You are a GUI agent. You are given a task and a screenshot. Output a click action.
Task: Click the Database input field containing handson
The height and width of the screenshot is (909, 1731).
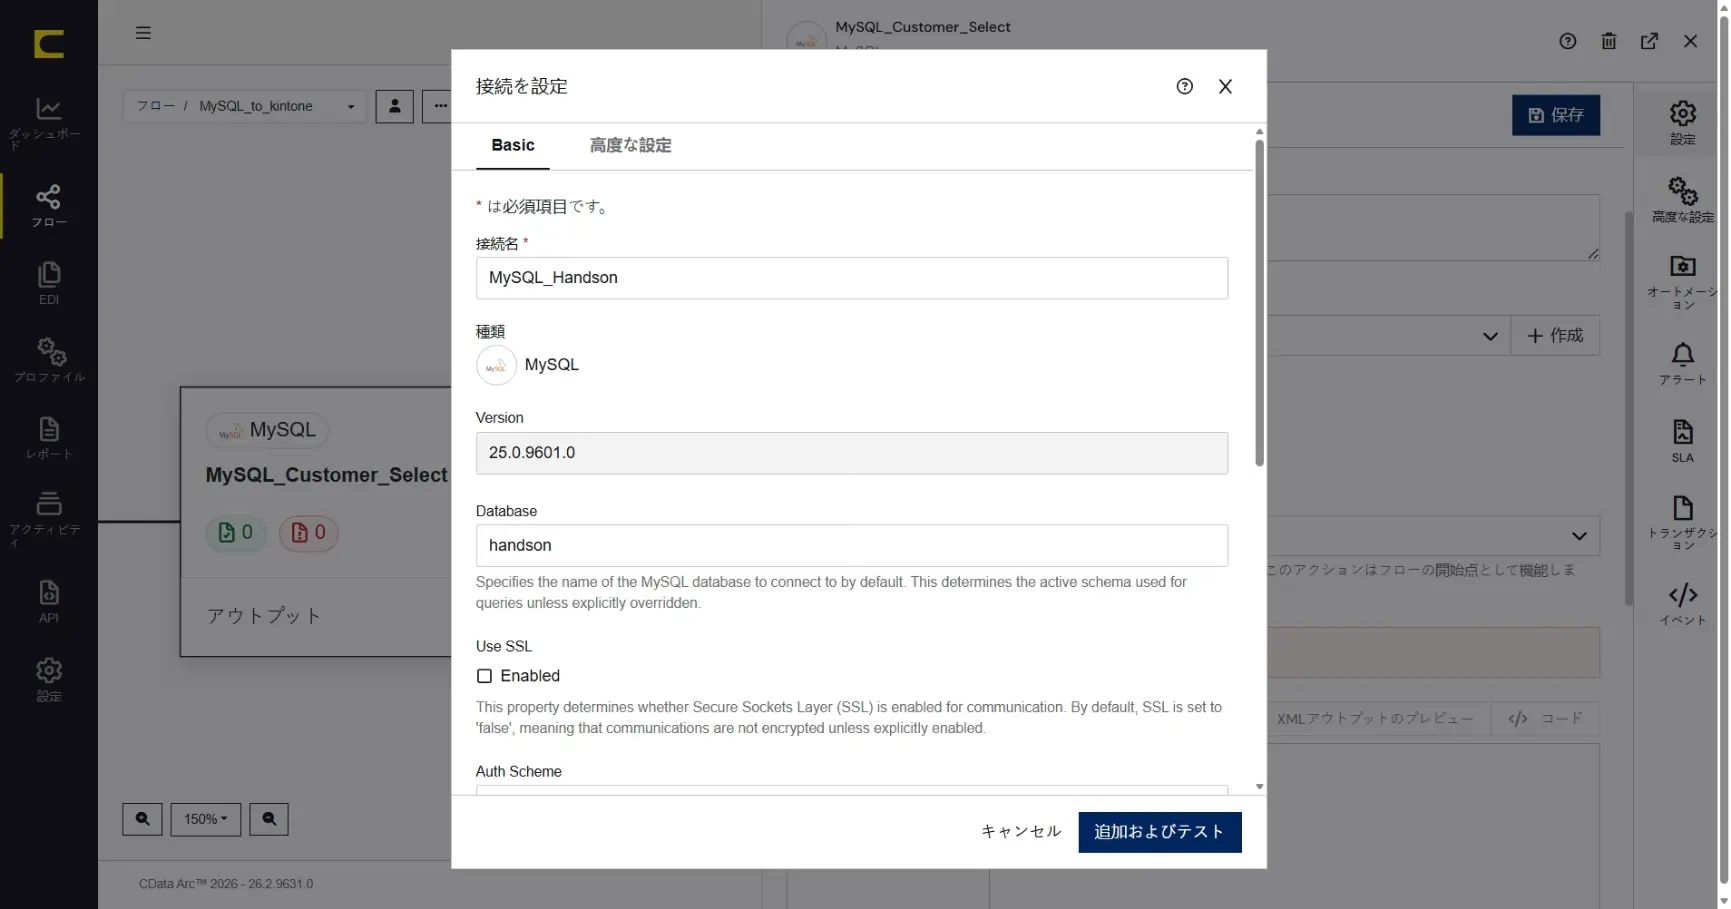click(x=851, y=546)
